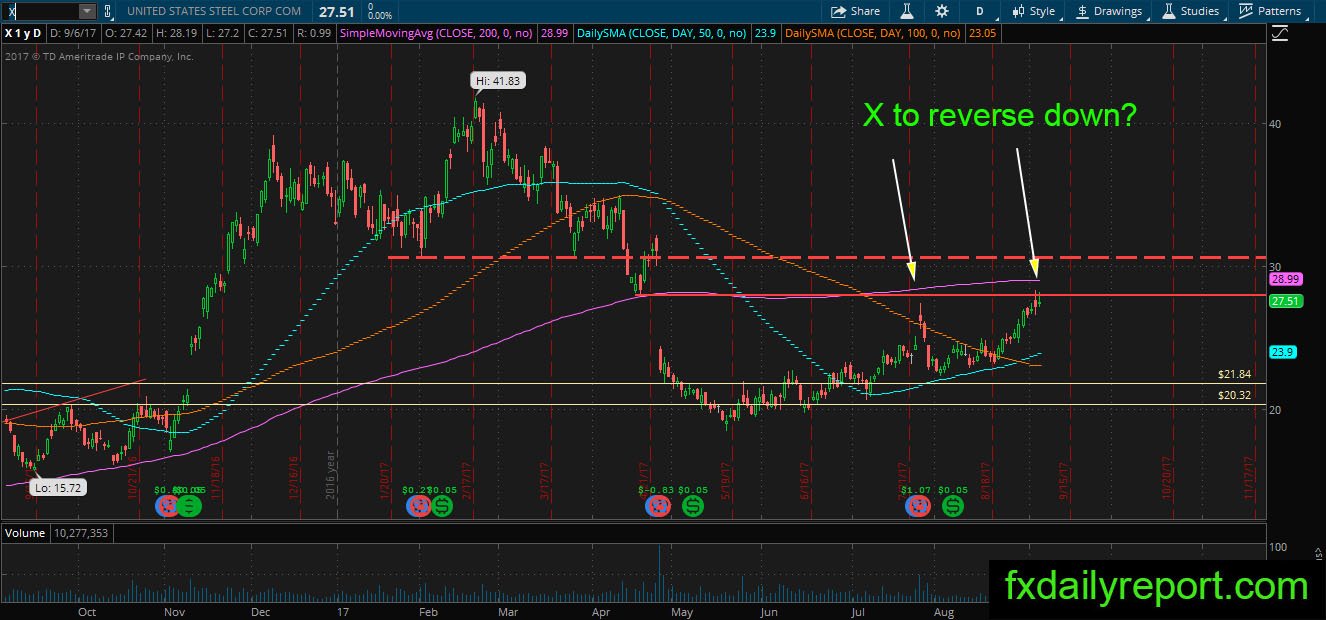Click the $20.32 price level label
The image size is (1326, 620).
tap(1235, 395)
